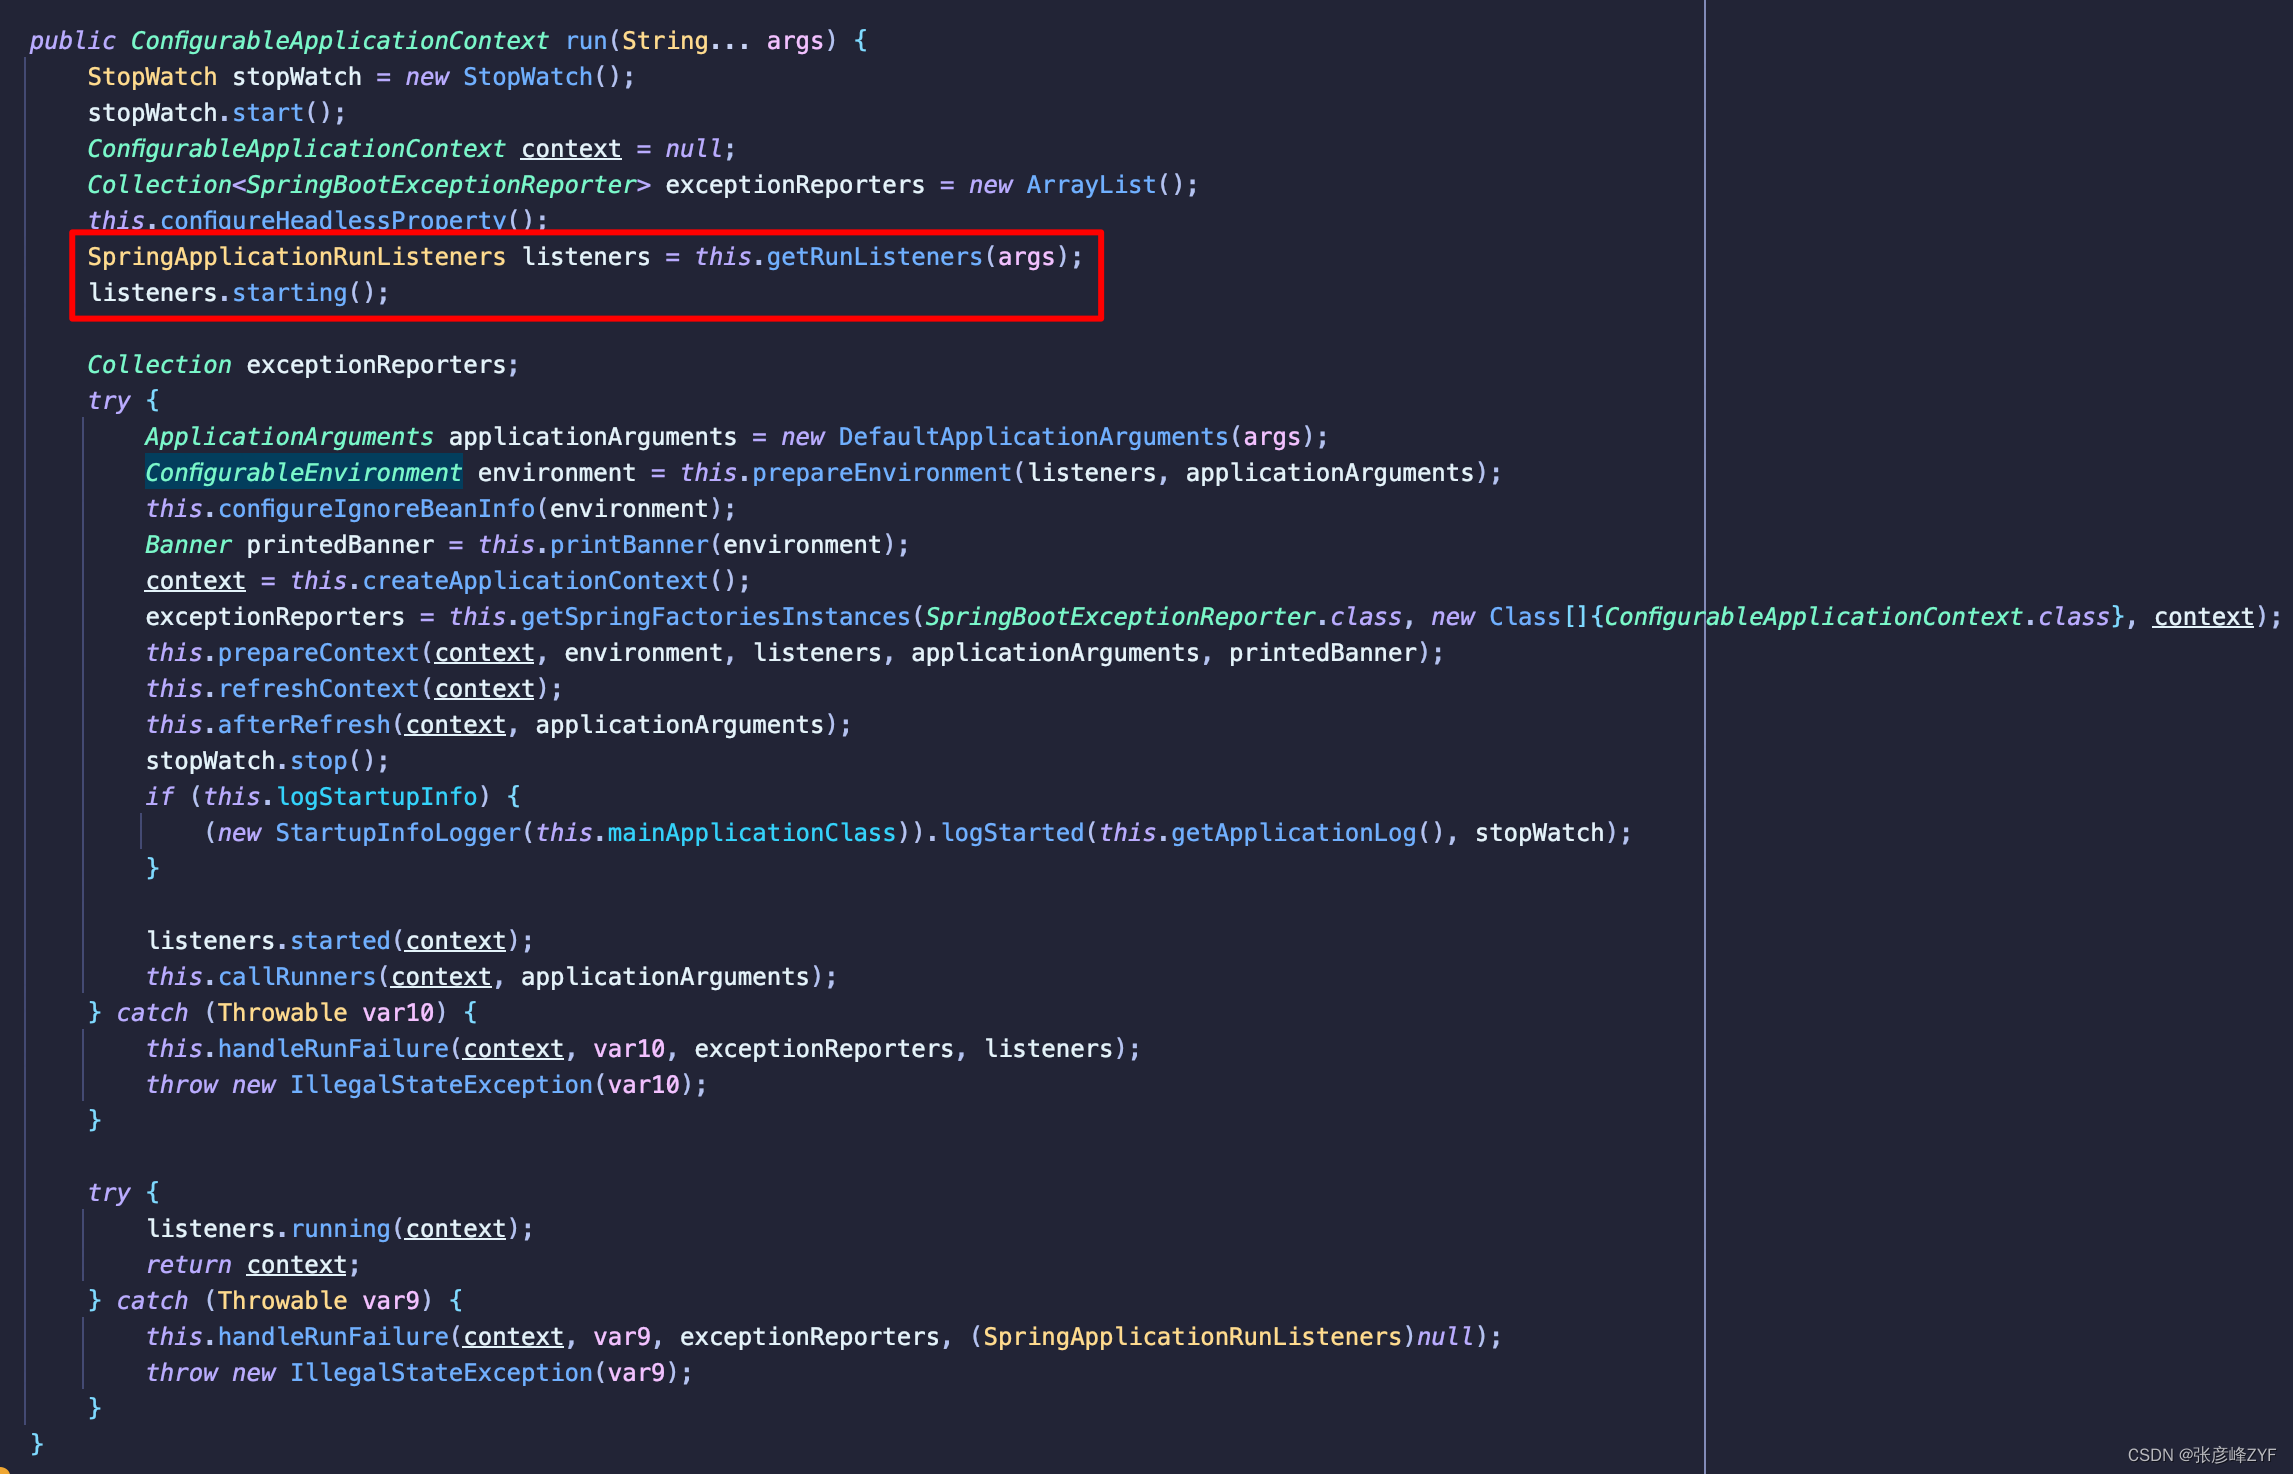Click logStartupInfo field in if condition
Viewport: 2293px width, 1474px height.
pyautogui.click(x=377, y=797)
